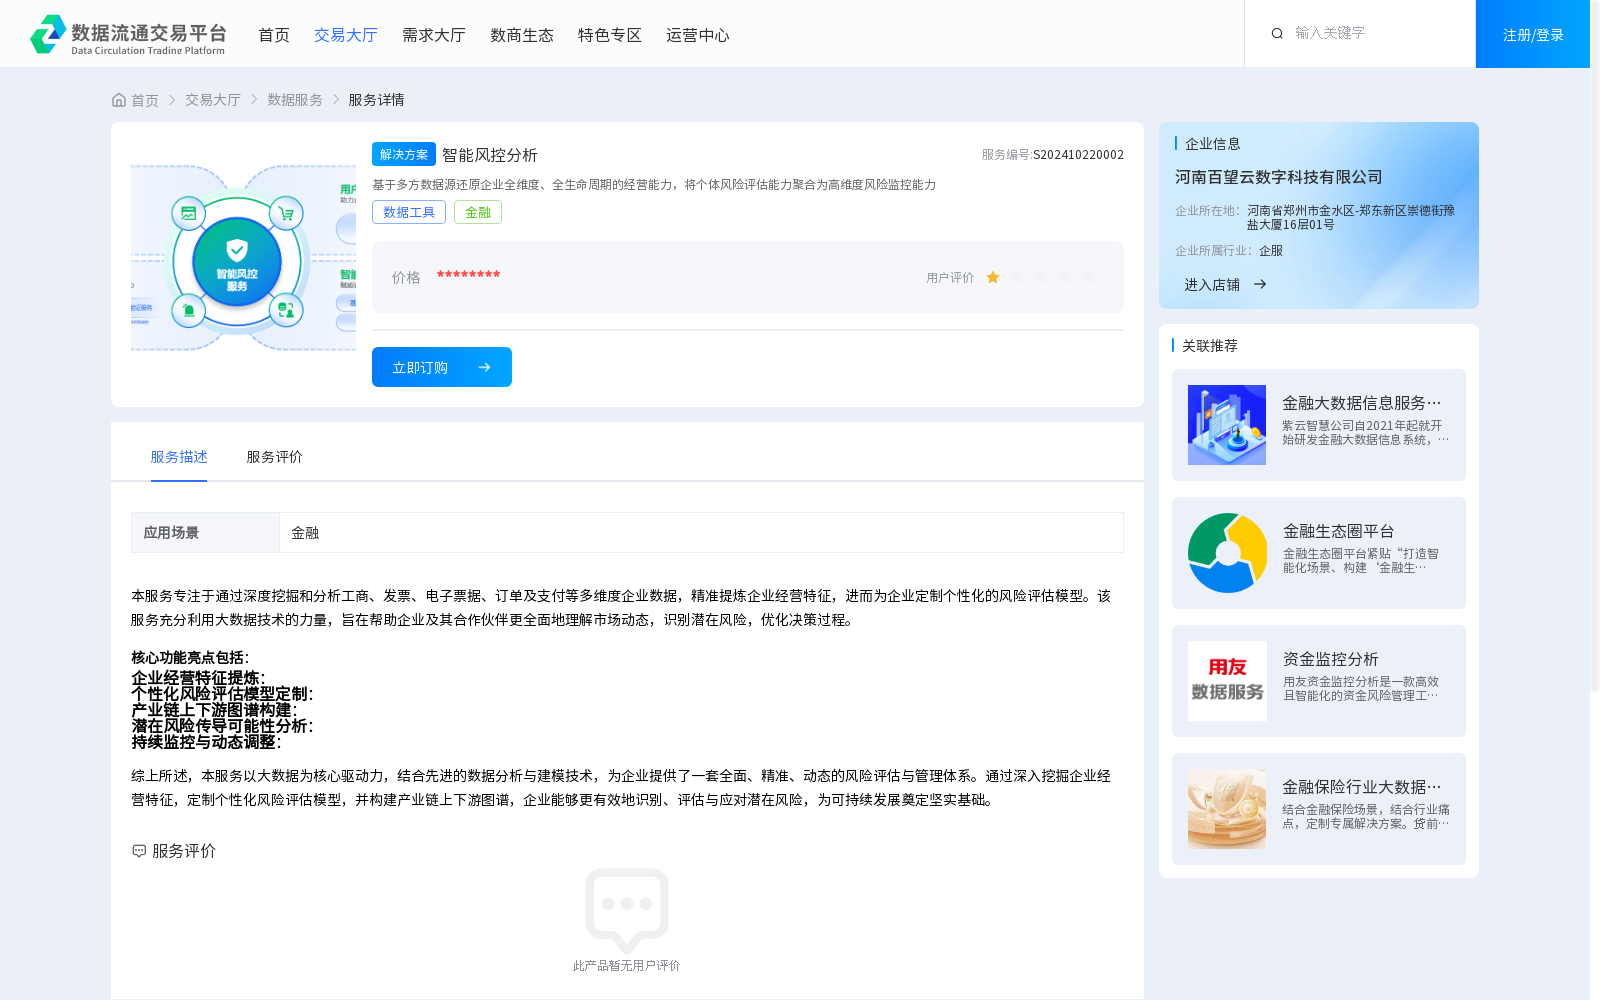Screen dimensions: 1600x1000
Task: Open 特色专区 in the top navigation
Action: (610, 35)
